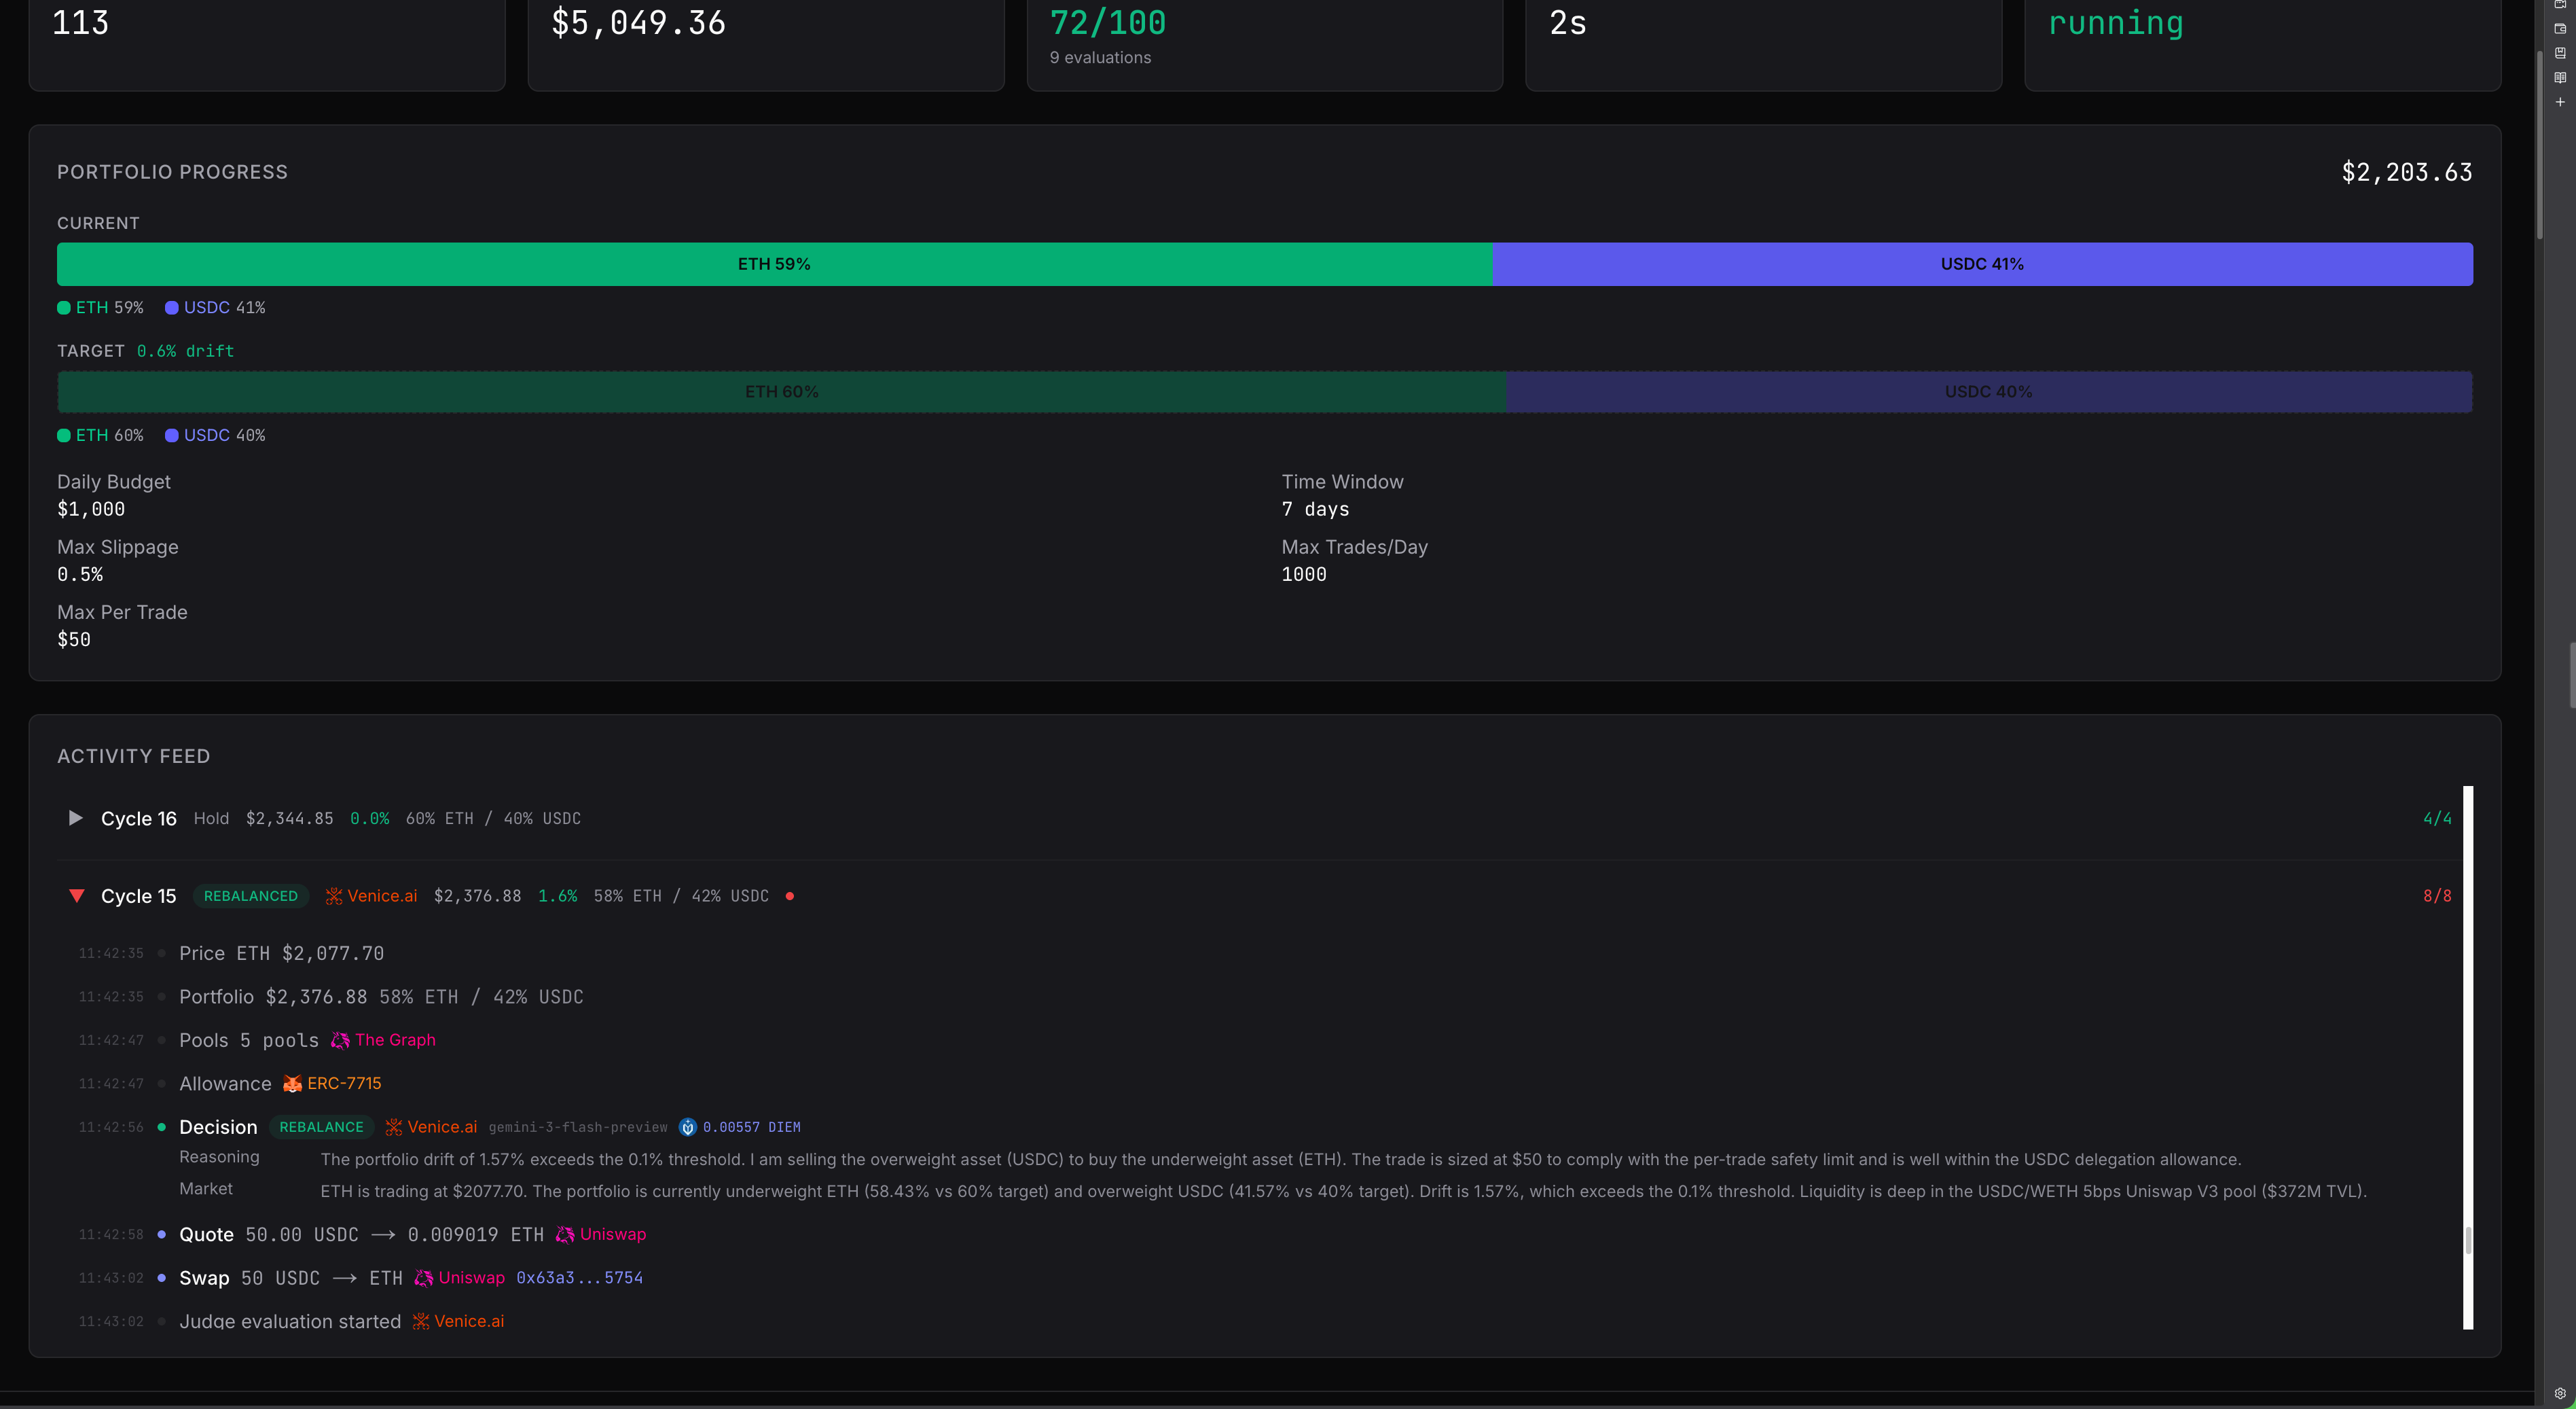Click the purple bullet beside Quote entry
Screen dimensions: 2576x1409
pos(162,1235)
